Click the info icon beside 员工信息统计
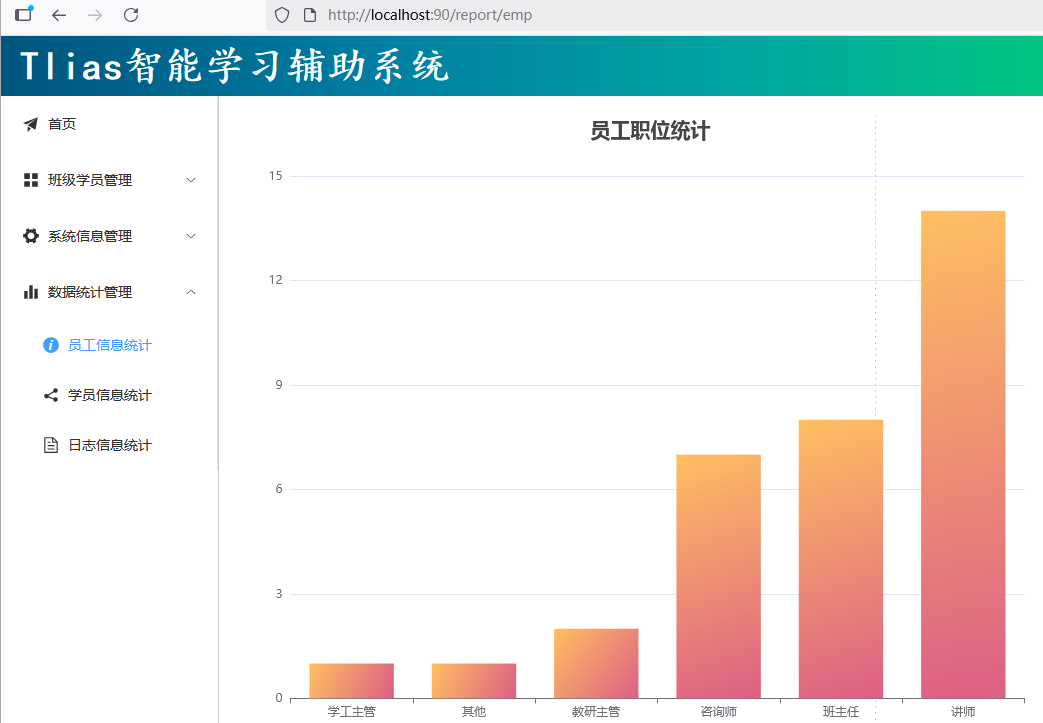Screen dimensions: 1043x723 51,345
